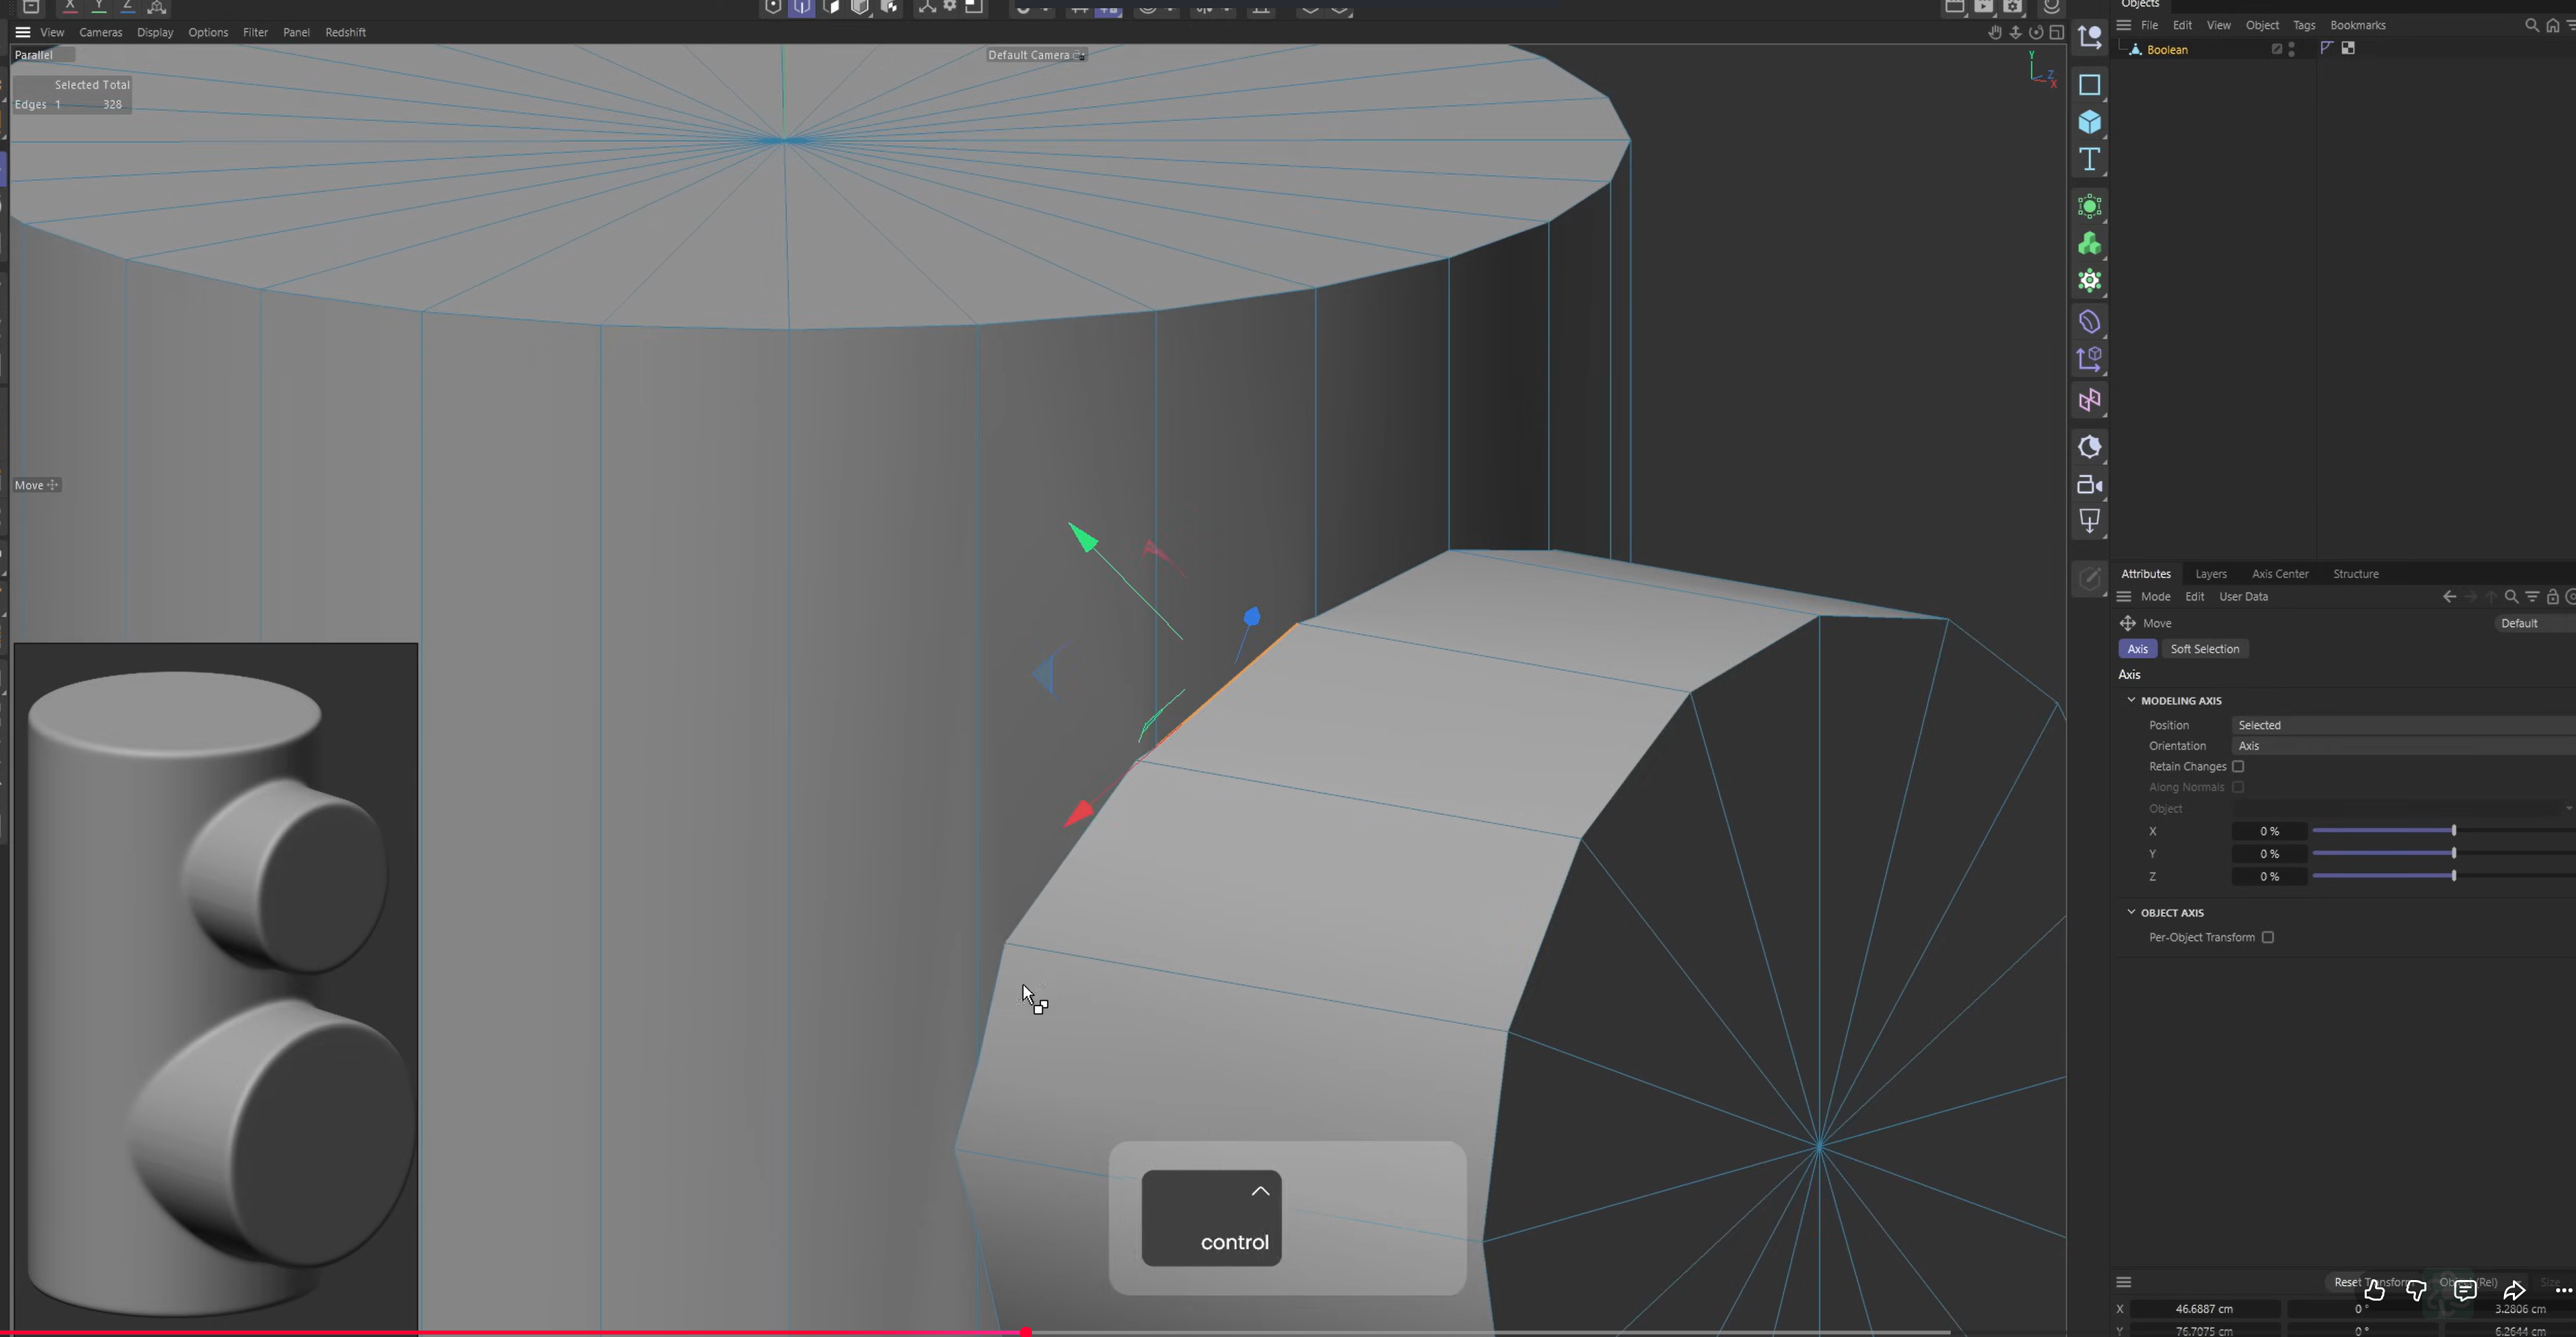Open the Object Manager Tags menu
The width and height of the screenshot is (2576, 1337).
[2304, 25]
